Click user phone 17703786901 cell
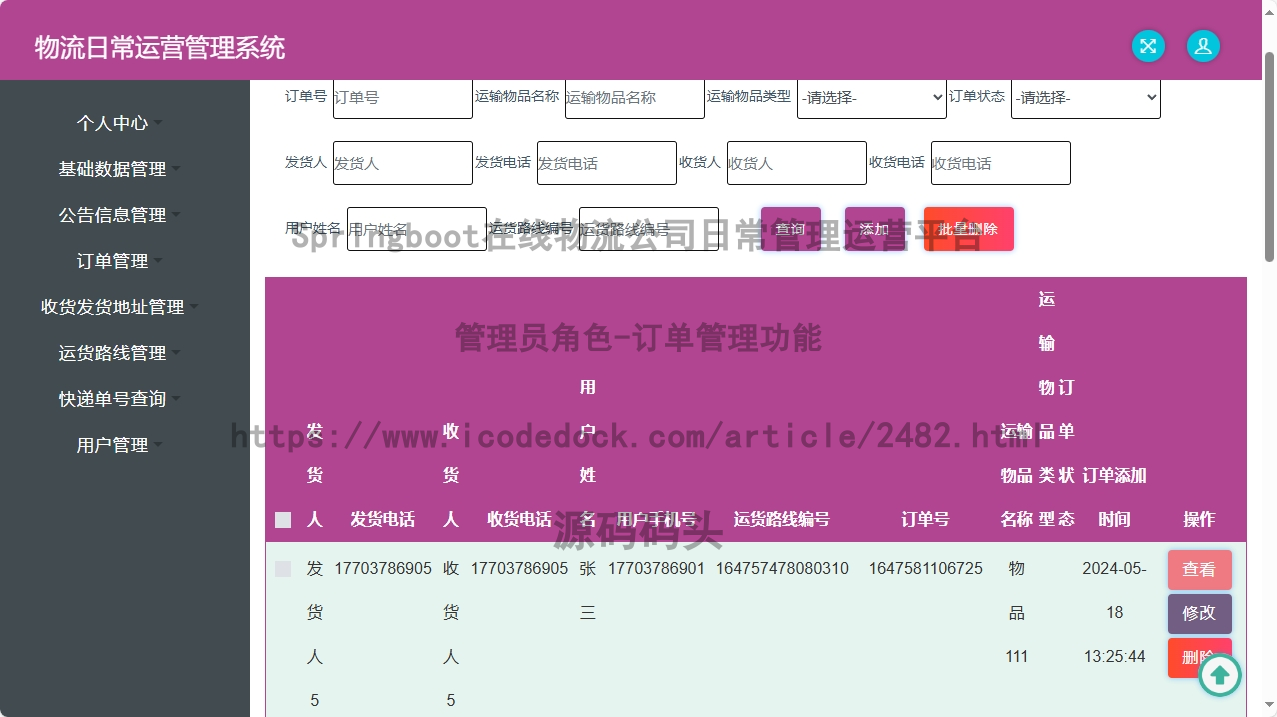 tap(656, 568)
